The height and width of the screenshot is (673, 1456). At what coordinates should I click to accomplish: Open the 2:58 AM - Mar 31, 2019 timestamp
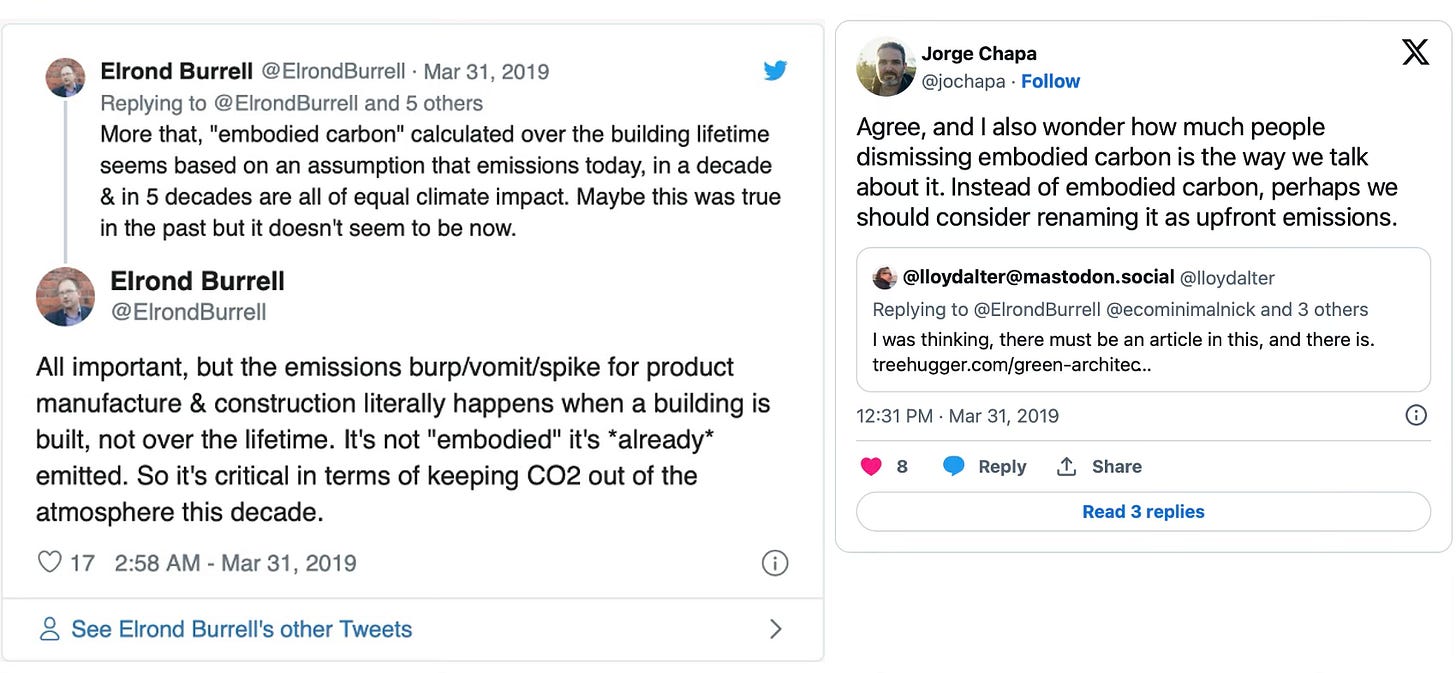[x=235, y=563]
